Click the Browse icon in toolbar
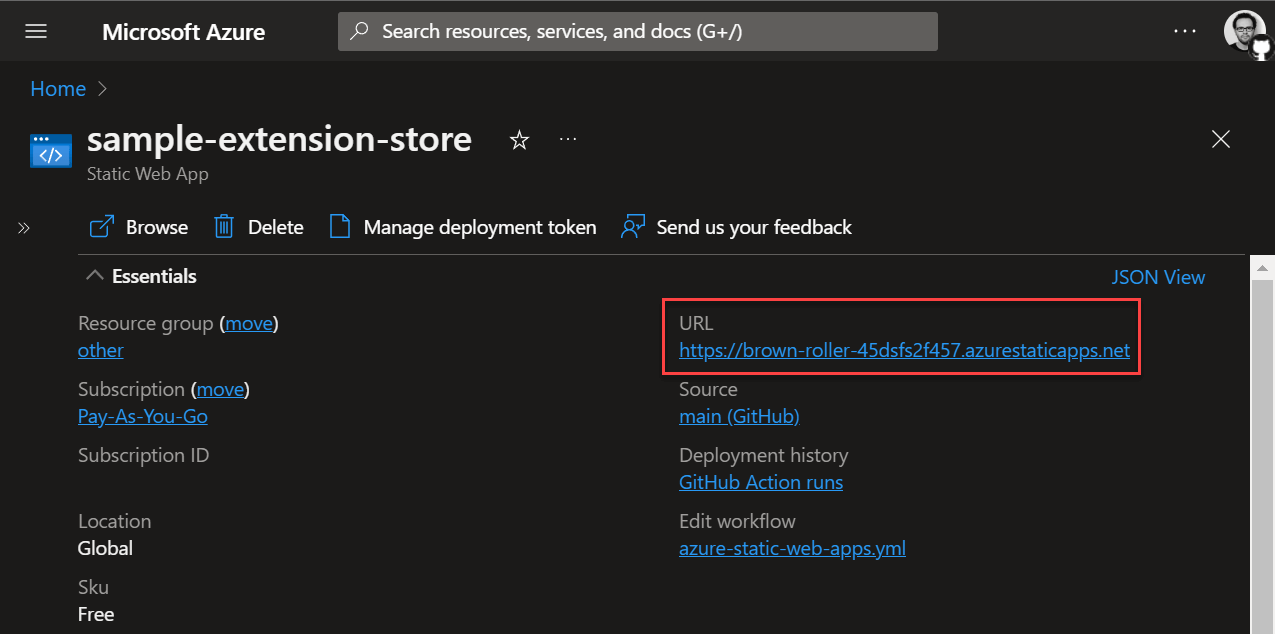This screenshot has width=1275, height=634. click(x=101, y=227)
